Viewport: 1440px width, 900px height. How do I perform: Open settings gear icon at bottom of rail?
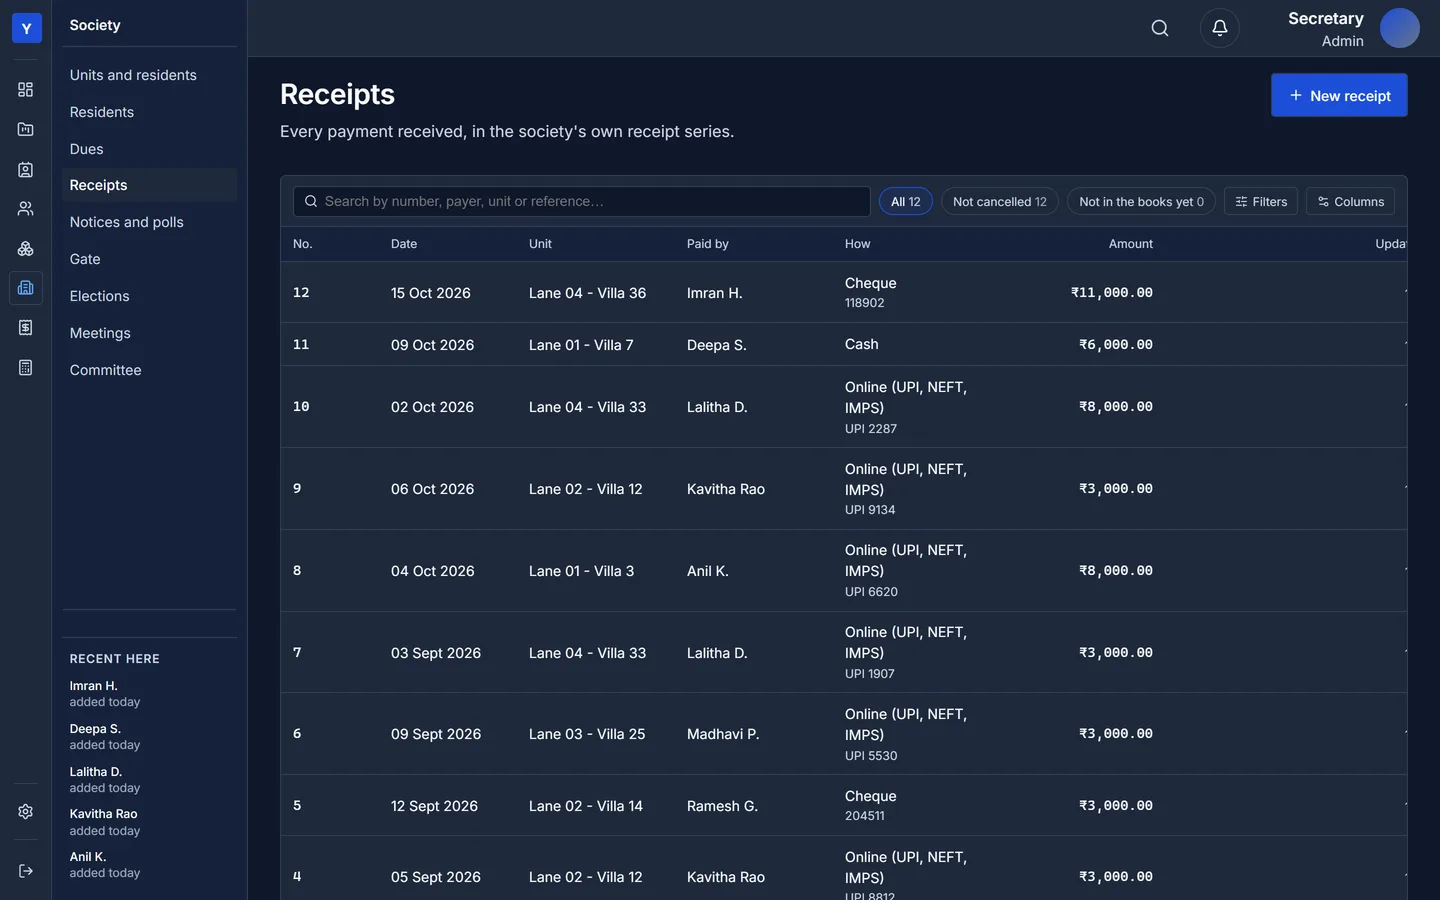(26, 812)
